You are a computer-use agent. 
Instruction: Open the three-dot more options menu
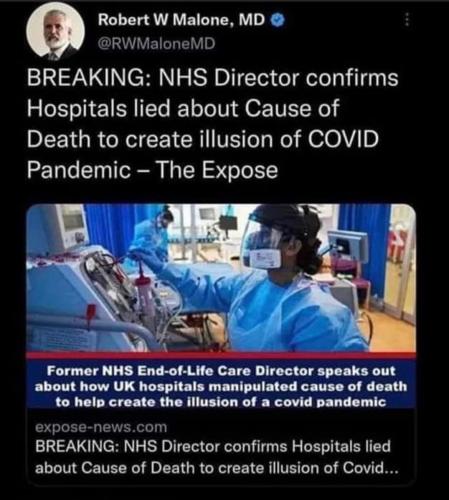point(406,21)
